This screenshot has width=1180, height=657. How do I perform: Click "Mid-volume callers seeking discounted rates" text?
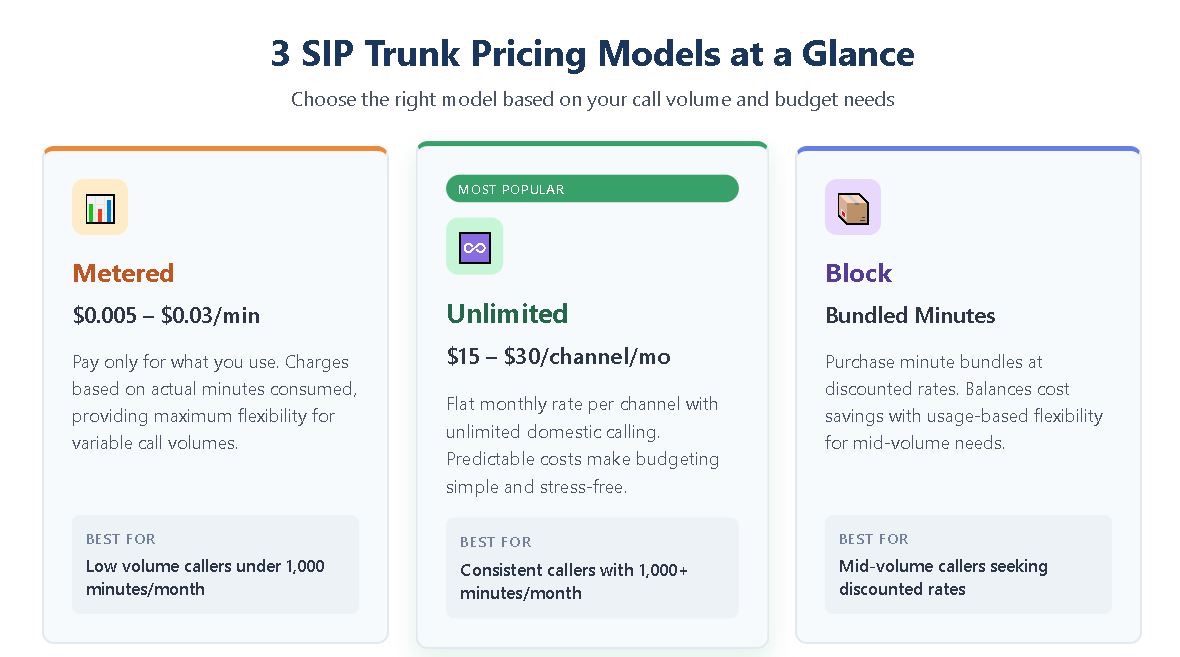point(943,577)
